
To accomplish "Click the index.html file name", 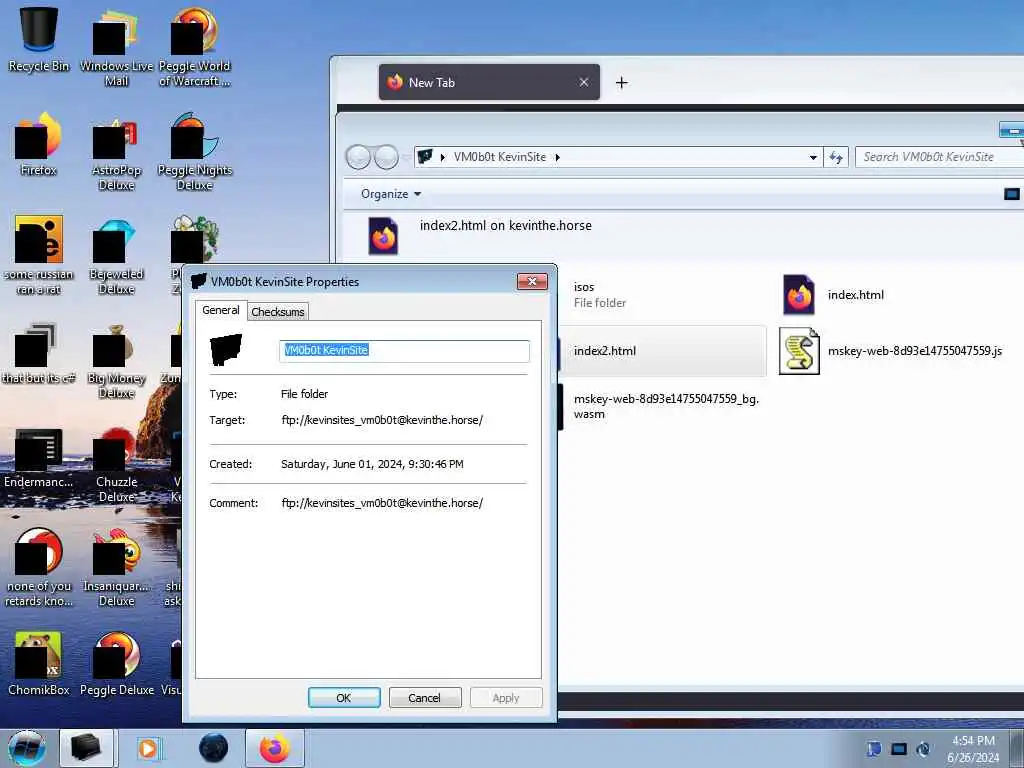I will click(x=856, y=295).
